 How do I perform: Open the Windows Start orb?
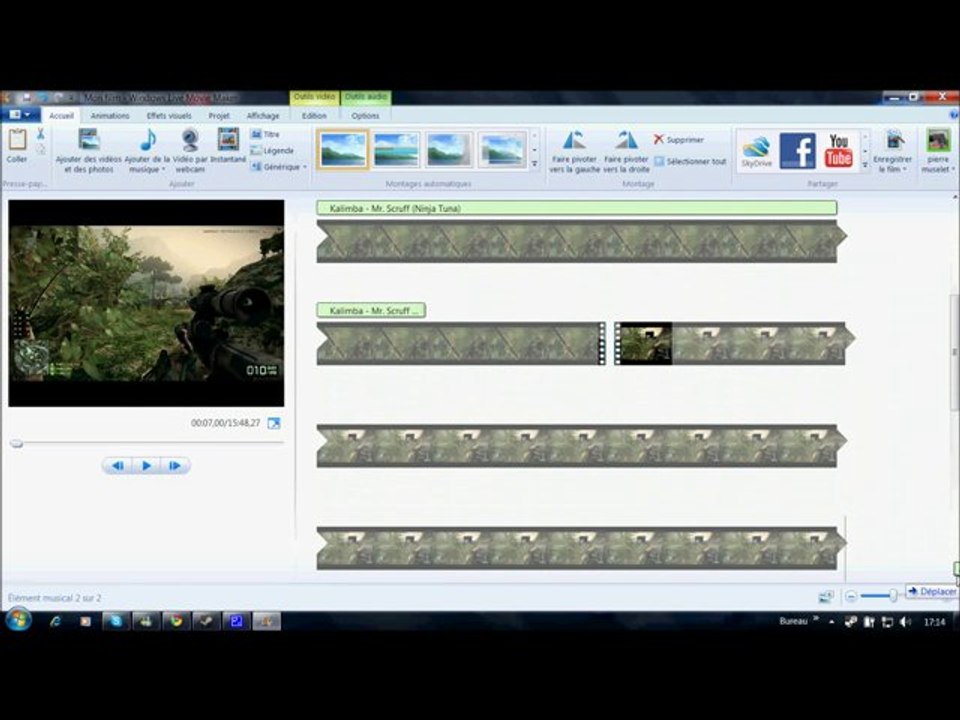18,621
